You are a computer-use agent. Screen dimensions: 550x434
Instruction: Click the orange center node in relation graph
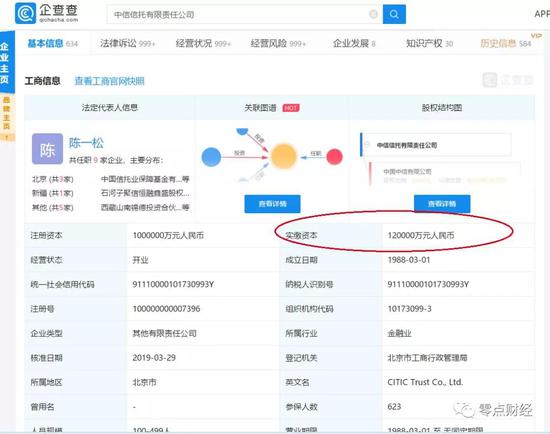click(284, 156)
